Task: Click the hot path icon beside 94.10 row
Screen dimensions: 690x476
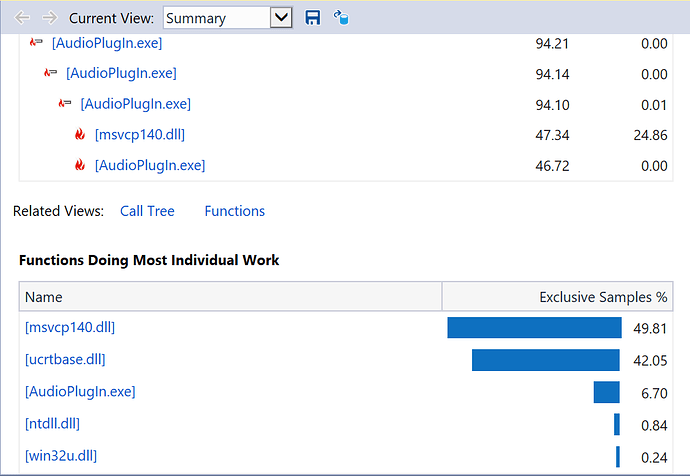Action: click(65, 103)
